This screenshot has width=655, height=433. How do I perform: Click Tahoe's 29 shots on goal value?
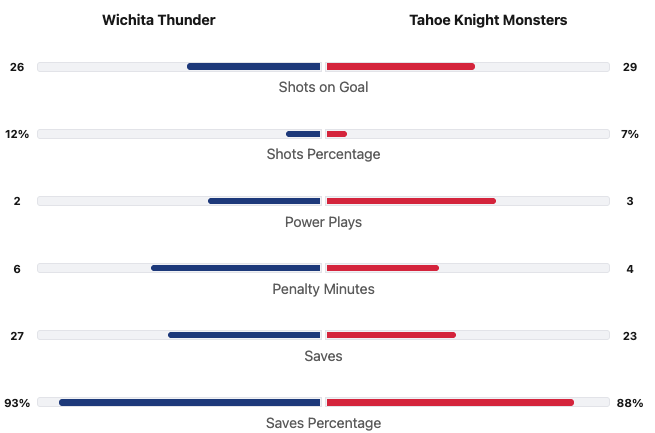tap(630, 67)
